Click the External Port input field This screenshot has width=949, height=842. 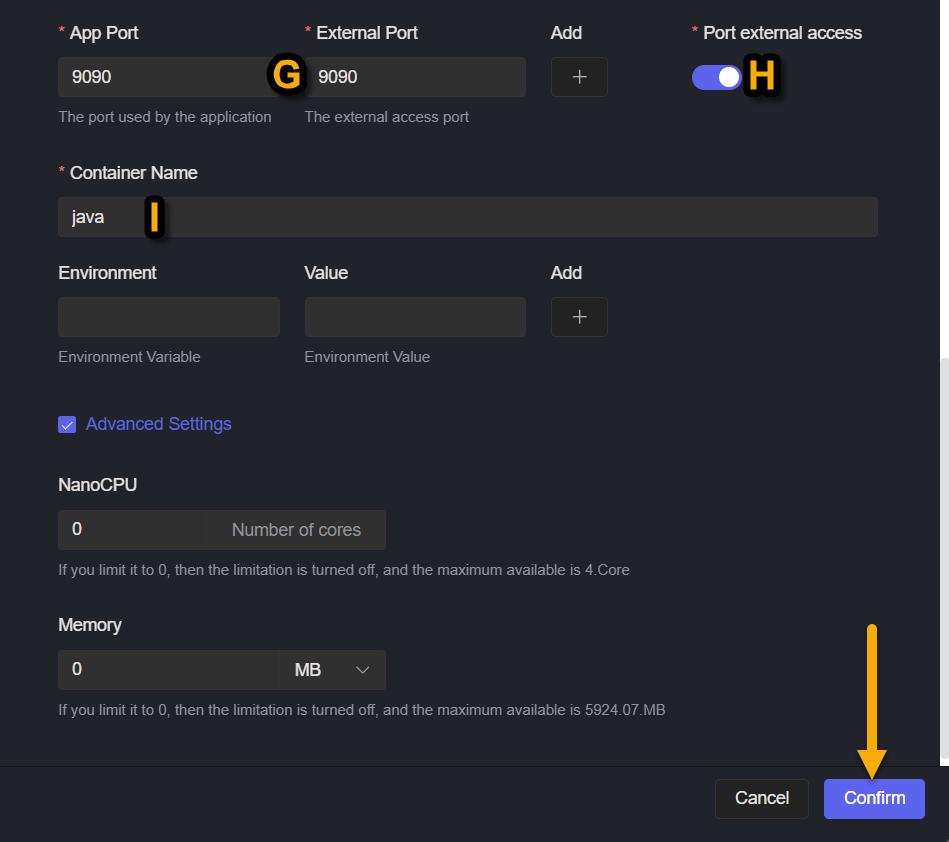pyautogui.click(x=415, y=77)
